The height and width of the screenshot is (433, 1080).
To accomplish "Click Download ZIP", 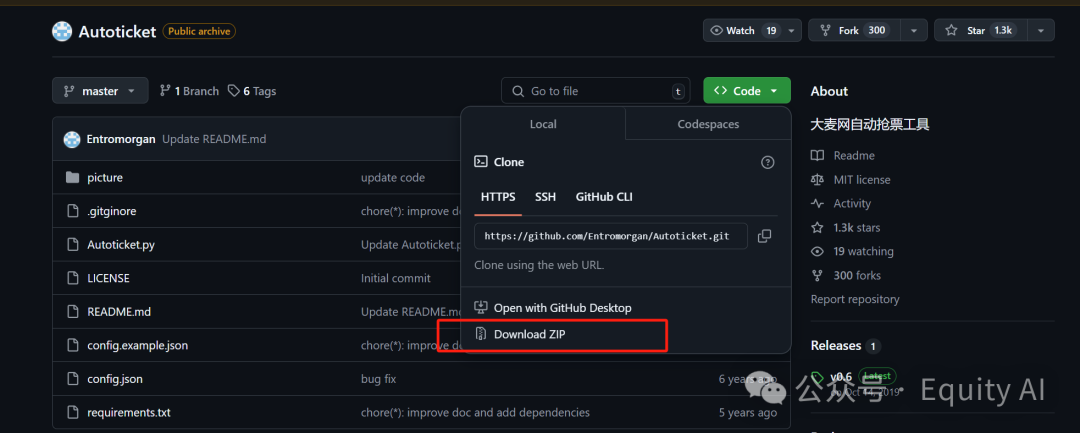I will [529, 334].
